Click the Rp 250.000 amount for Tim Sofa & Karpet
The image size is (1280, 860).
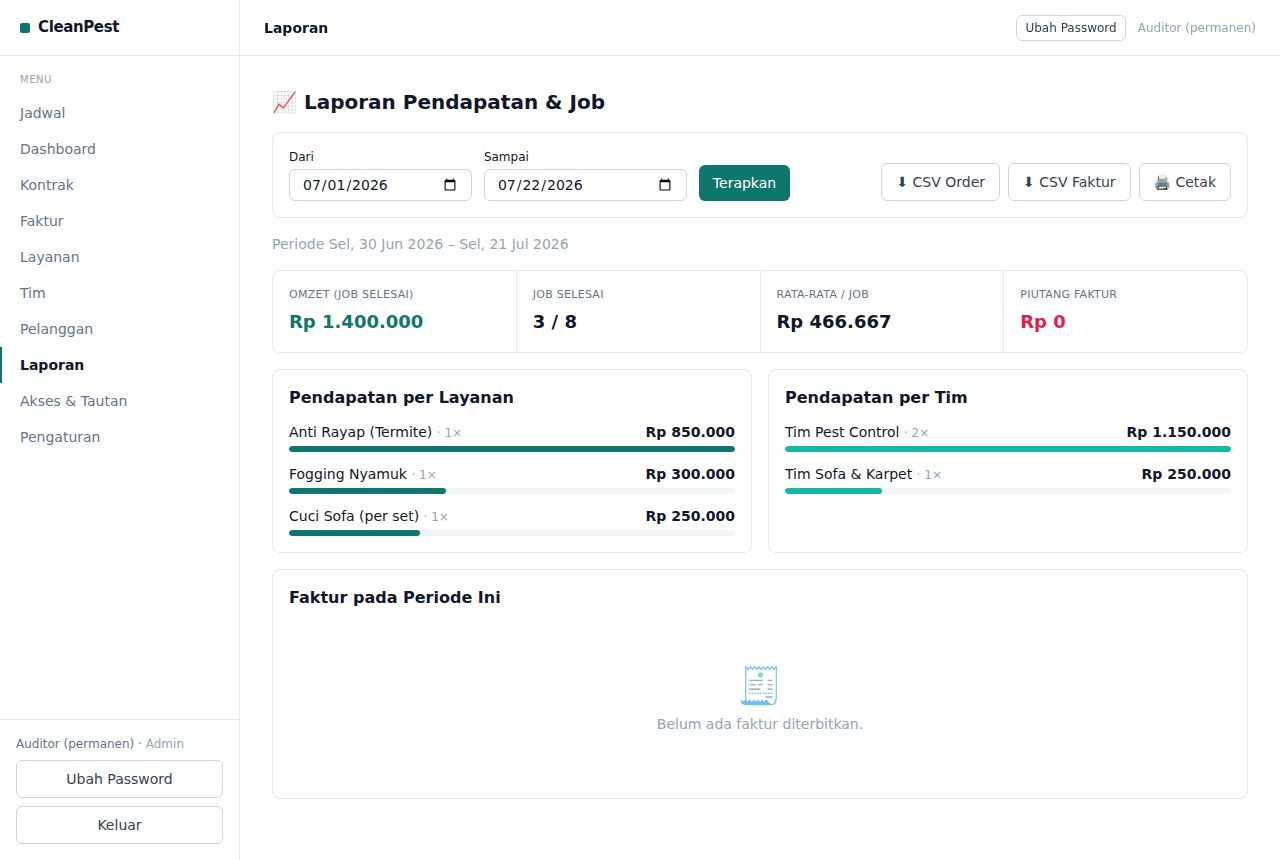pos(1186,474)
